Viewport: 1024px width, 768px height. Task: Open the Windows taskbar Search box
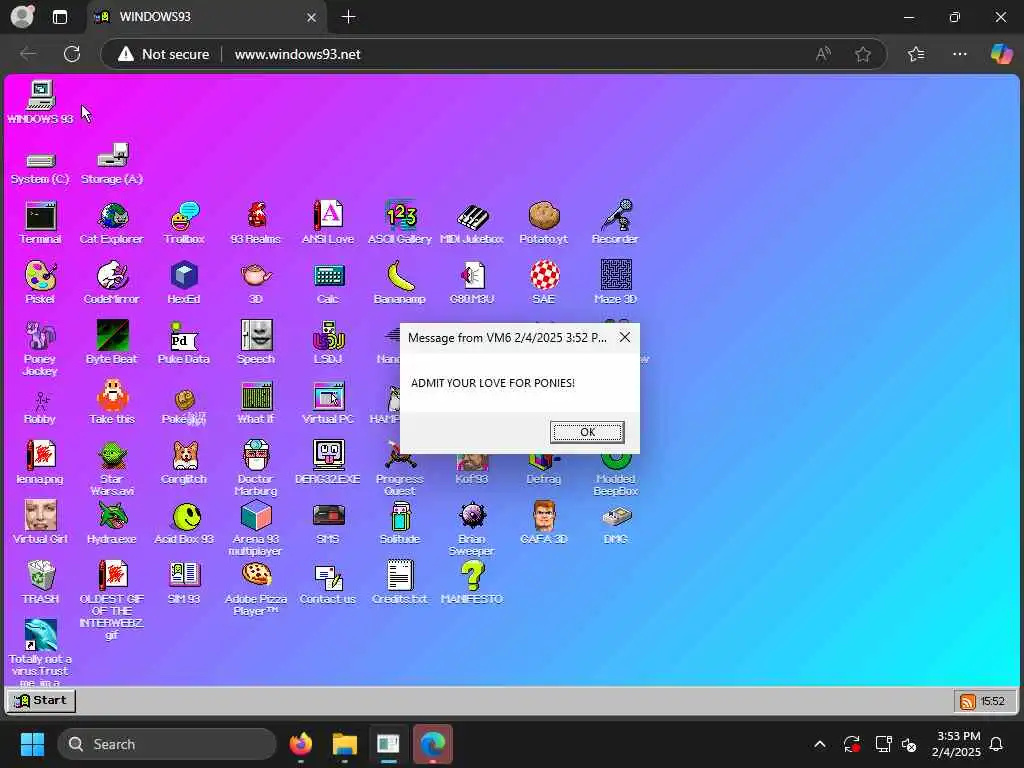167,744
